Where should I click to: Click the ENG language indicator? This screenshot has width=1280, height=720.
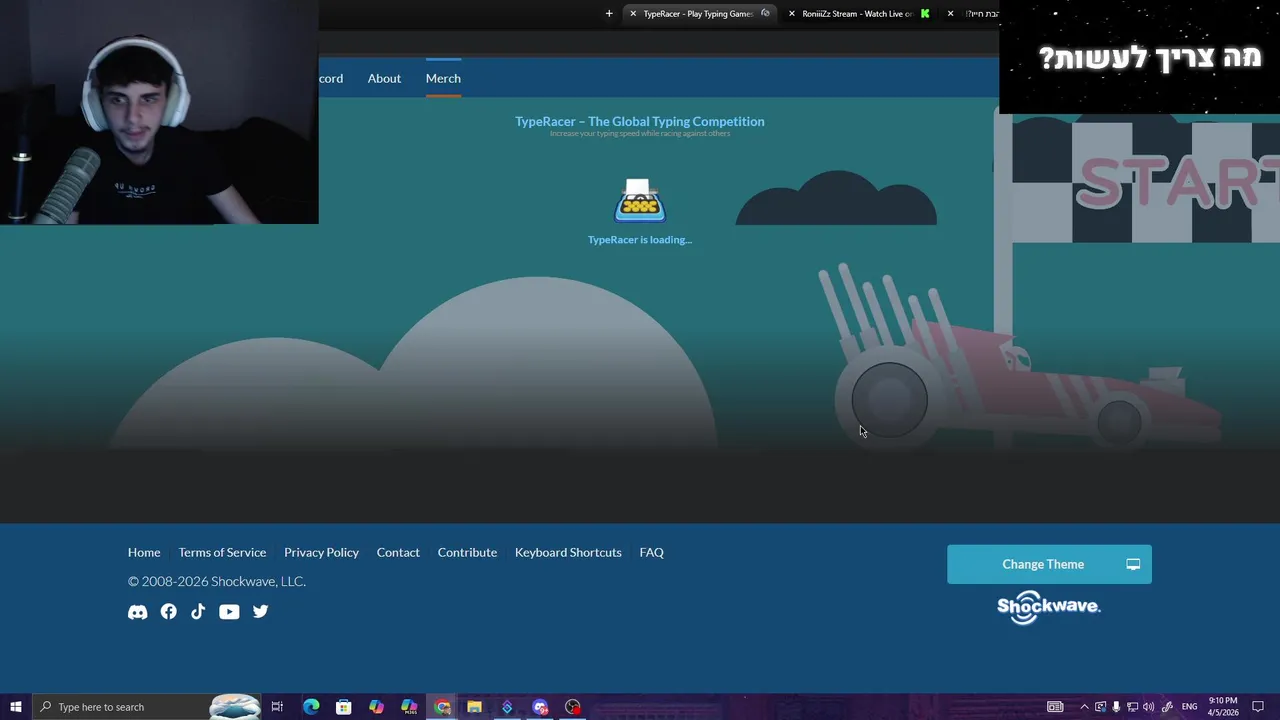pyautogui.click(x=1189, y=707)
